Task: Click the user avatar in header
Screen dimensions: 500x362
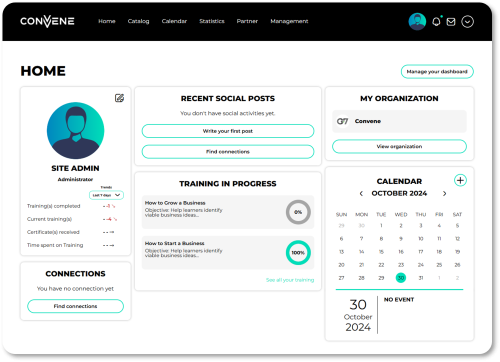Action: [417, 21]
